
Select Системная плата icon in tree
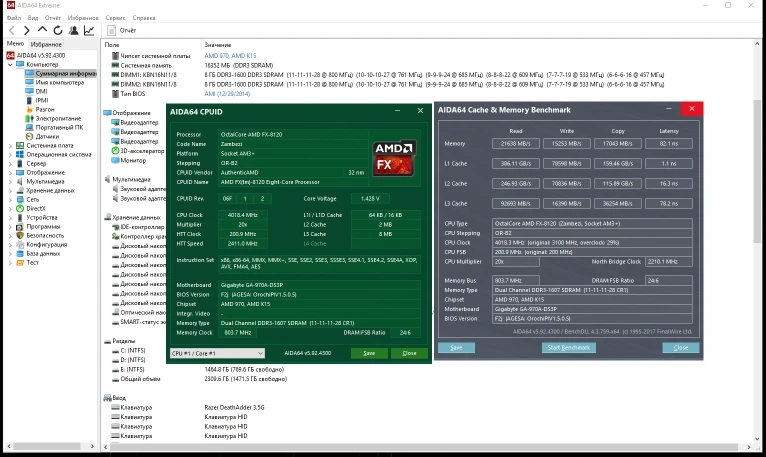(20, 145)
